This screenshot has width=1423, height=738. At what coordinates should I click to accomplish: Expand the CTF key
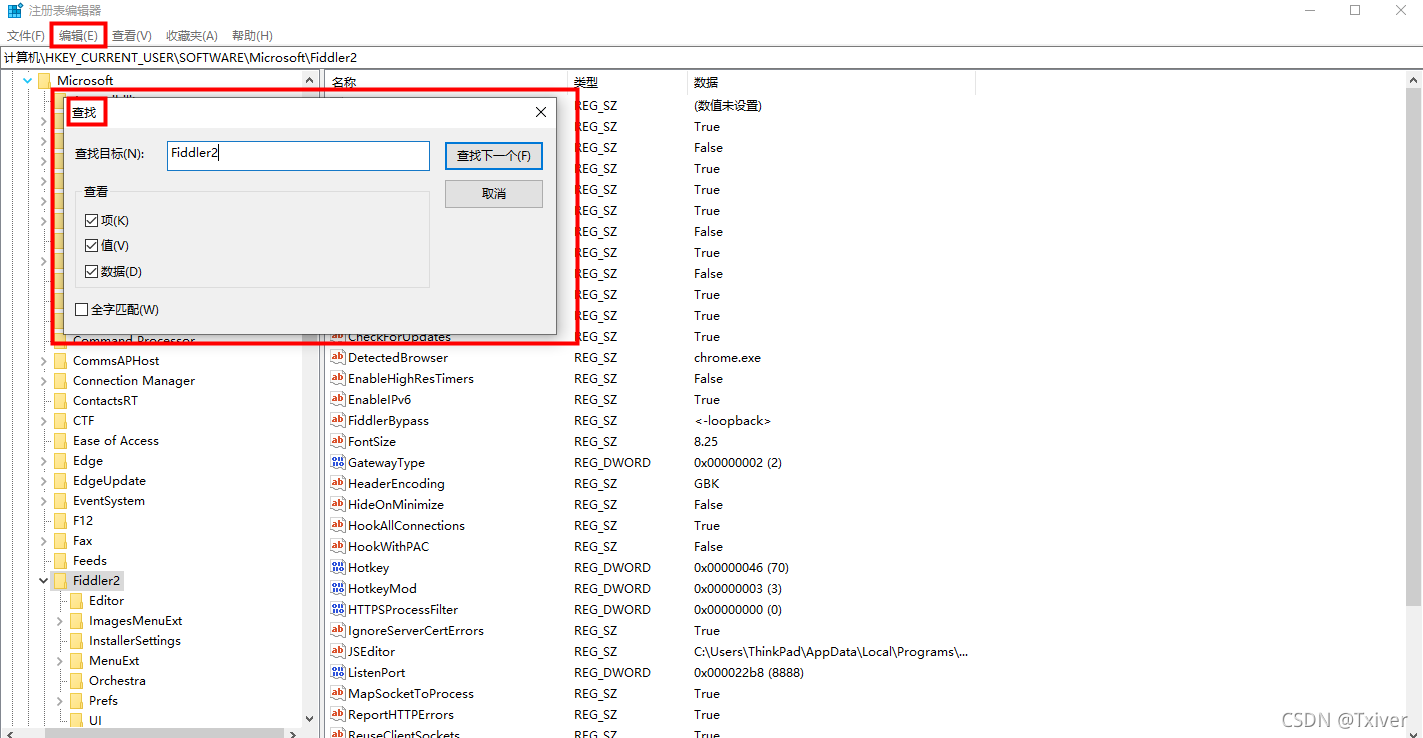(x=43, y=420)
